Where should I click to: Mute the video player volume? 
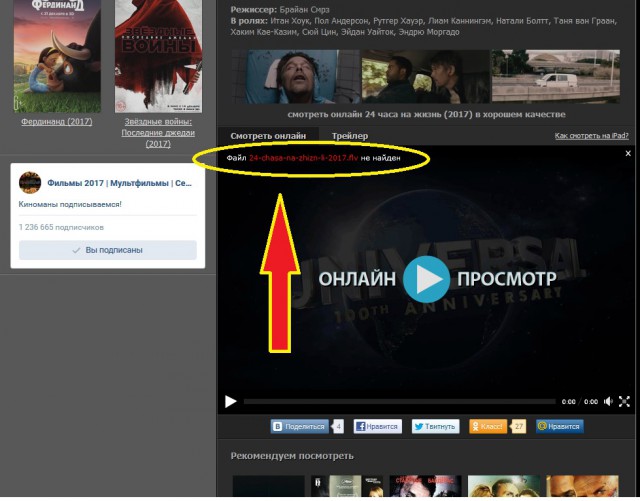[x=608, y=401]
